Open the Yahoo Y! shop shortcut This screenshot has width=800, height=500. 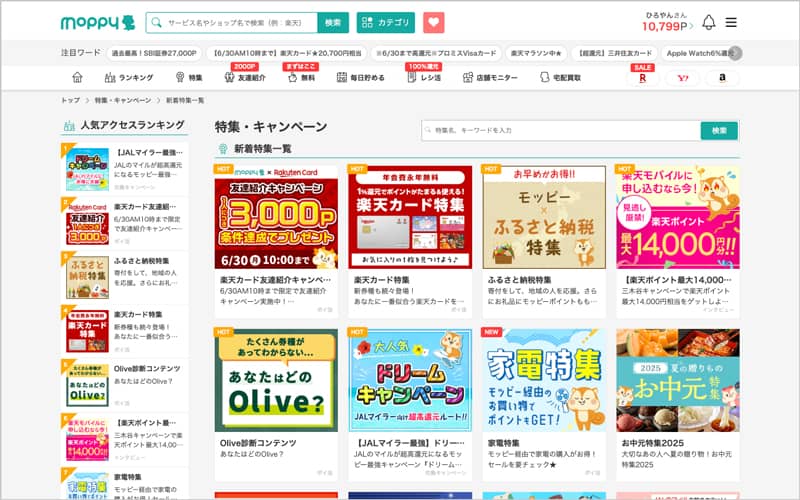pos(682,78)
